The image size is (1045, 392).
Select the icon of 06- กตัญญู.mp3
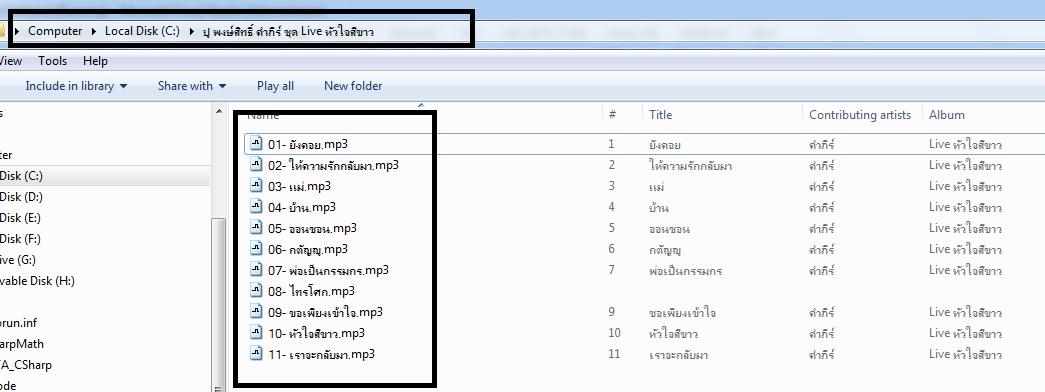coord(257,249)
